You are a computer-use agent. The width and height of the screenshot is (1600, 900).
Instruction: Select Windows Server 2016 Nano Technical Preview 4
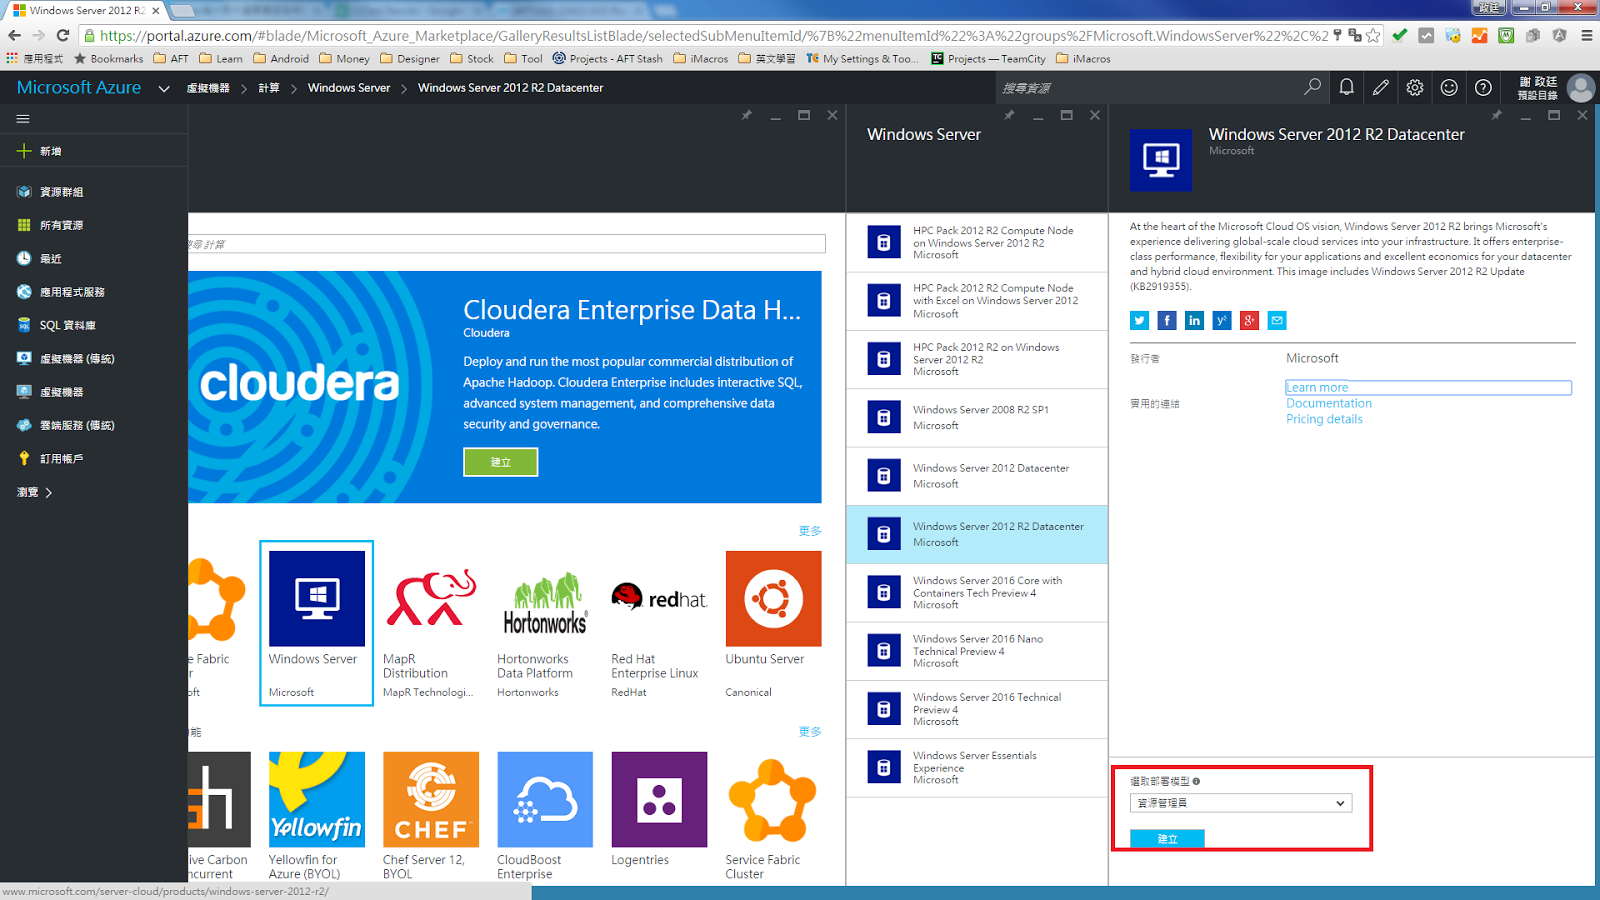(x=977, y=651)
